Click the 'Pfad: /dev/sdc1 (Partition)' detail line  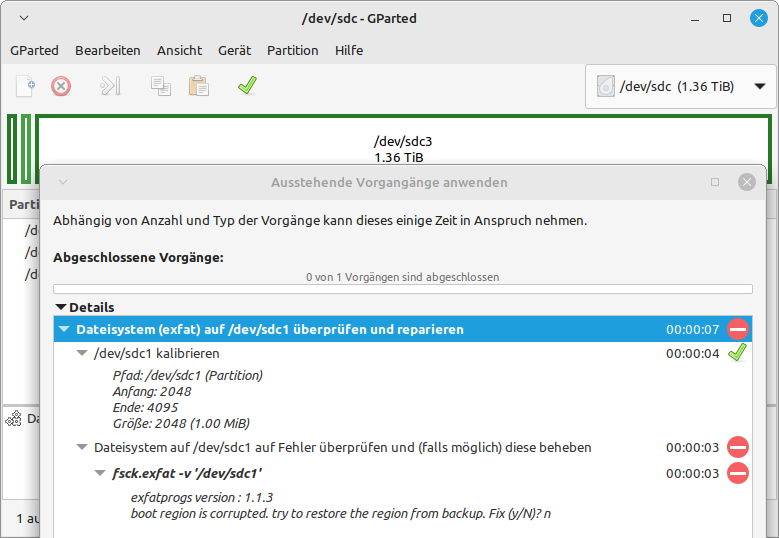(188, 375)
